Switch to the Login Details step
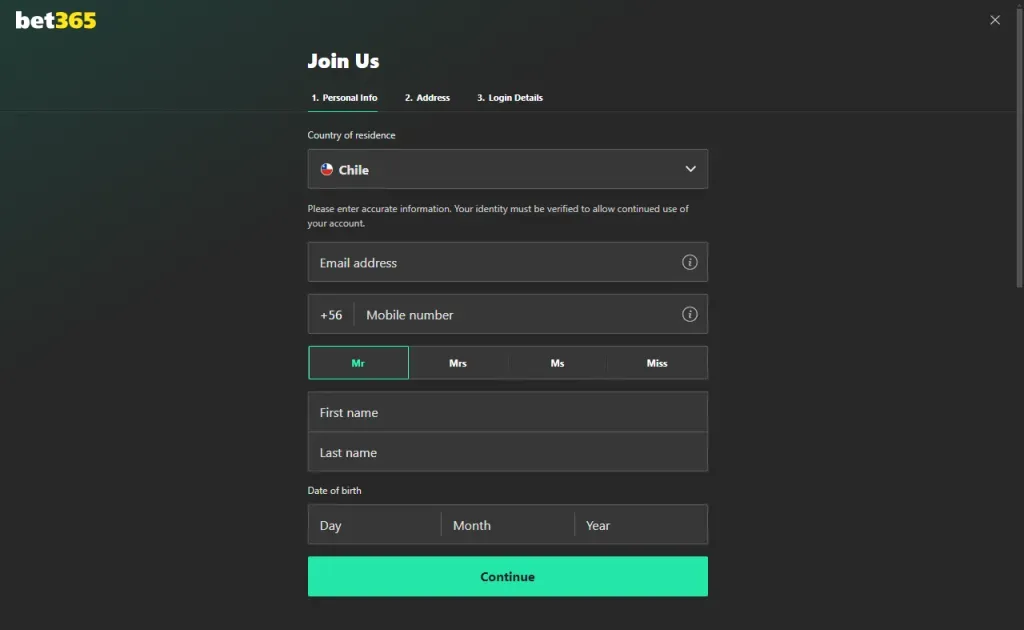This screenshot has width=1024, height=630. pyautogui.click(x=509, y=97)
